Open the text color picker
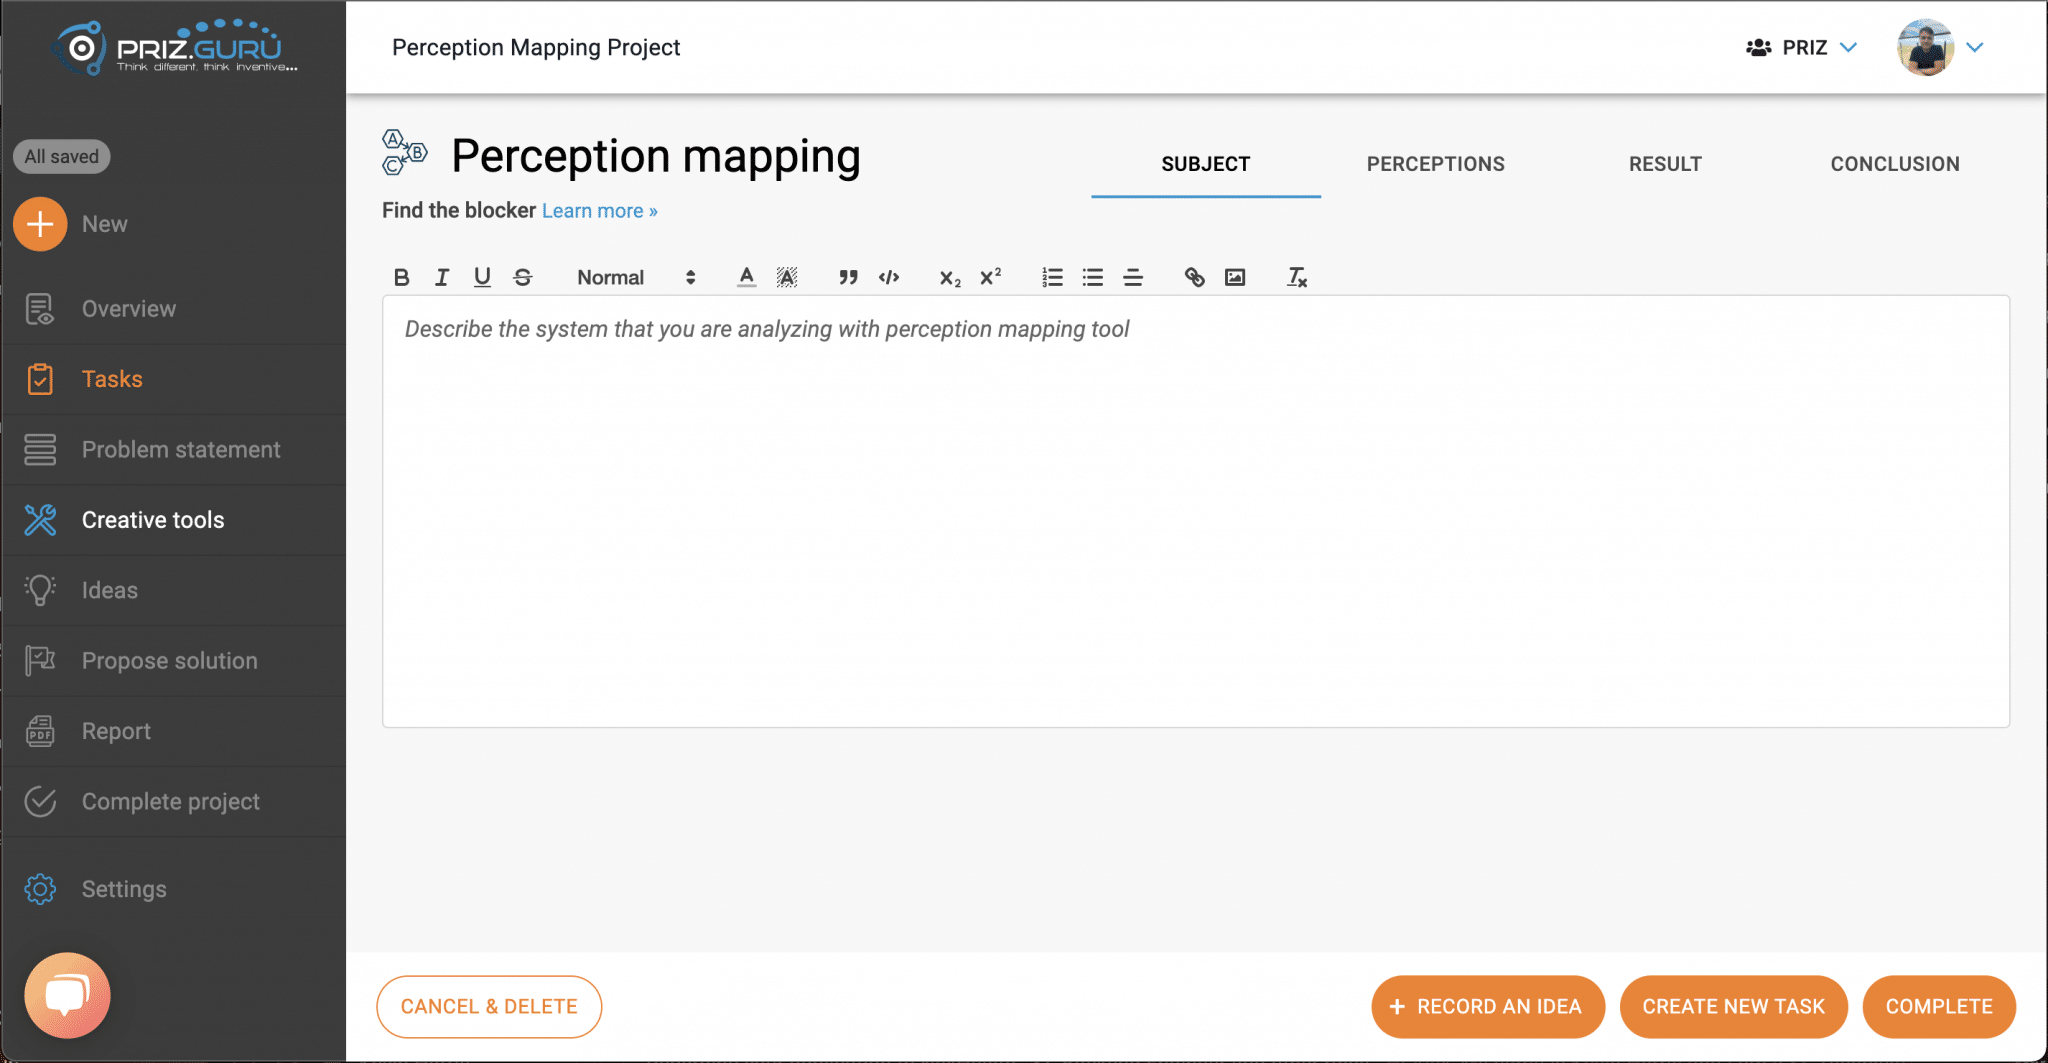The height and width of the screenshot is (1063, 2048). (746, 277)
